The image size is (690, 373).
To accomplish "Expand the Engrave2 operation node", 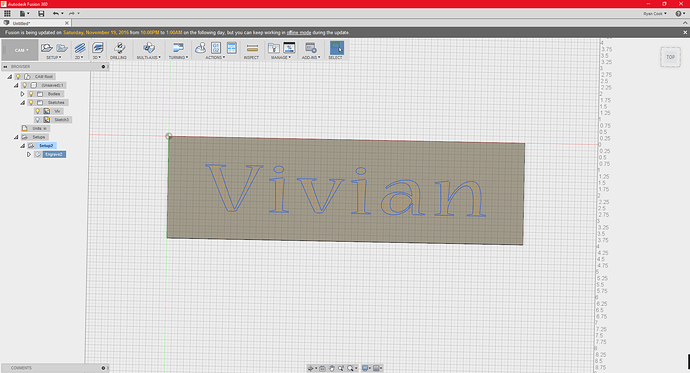I will click(29, 154).
